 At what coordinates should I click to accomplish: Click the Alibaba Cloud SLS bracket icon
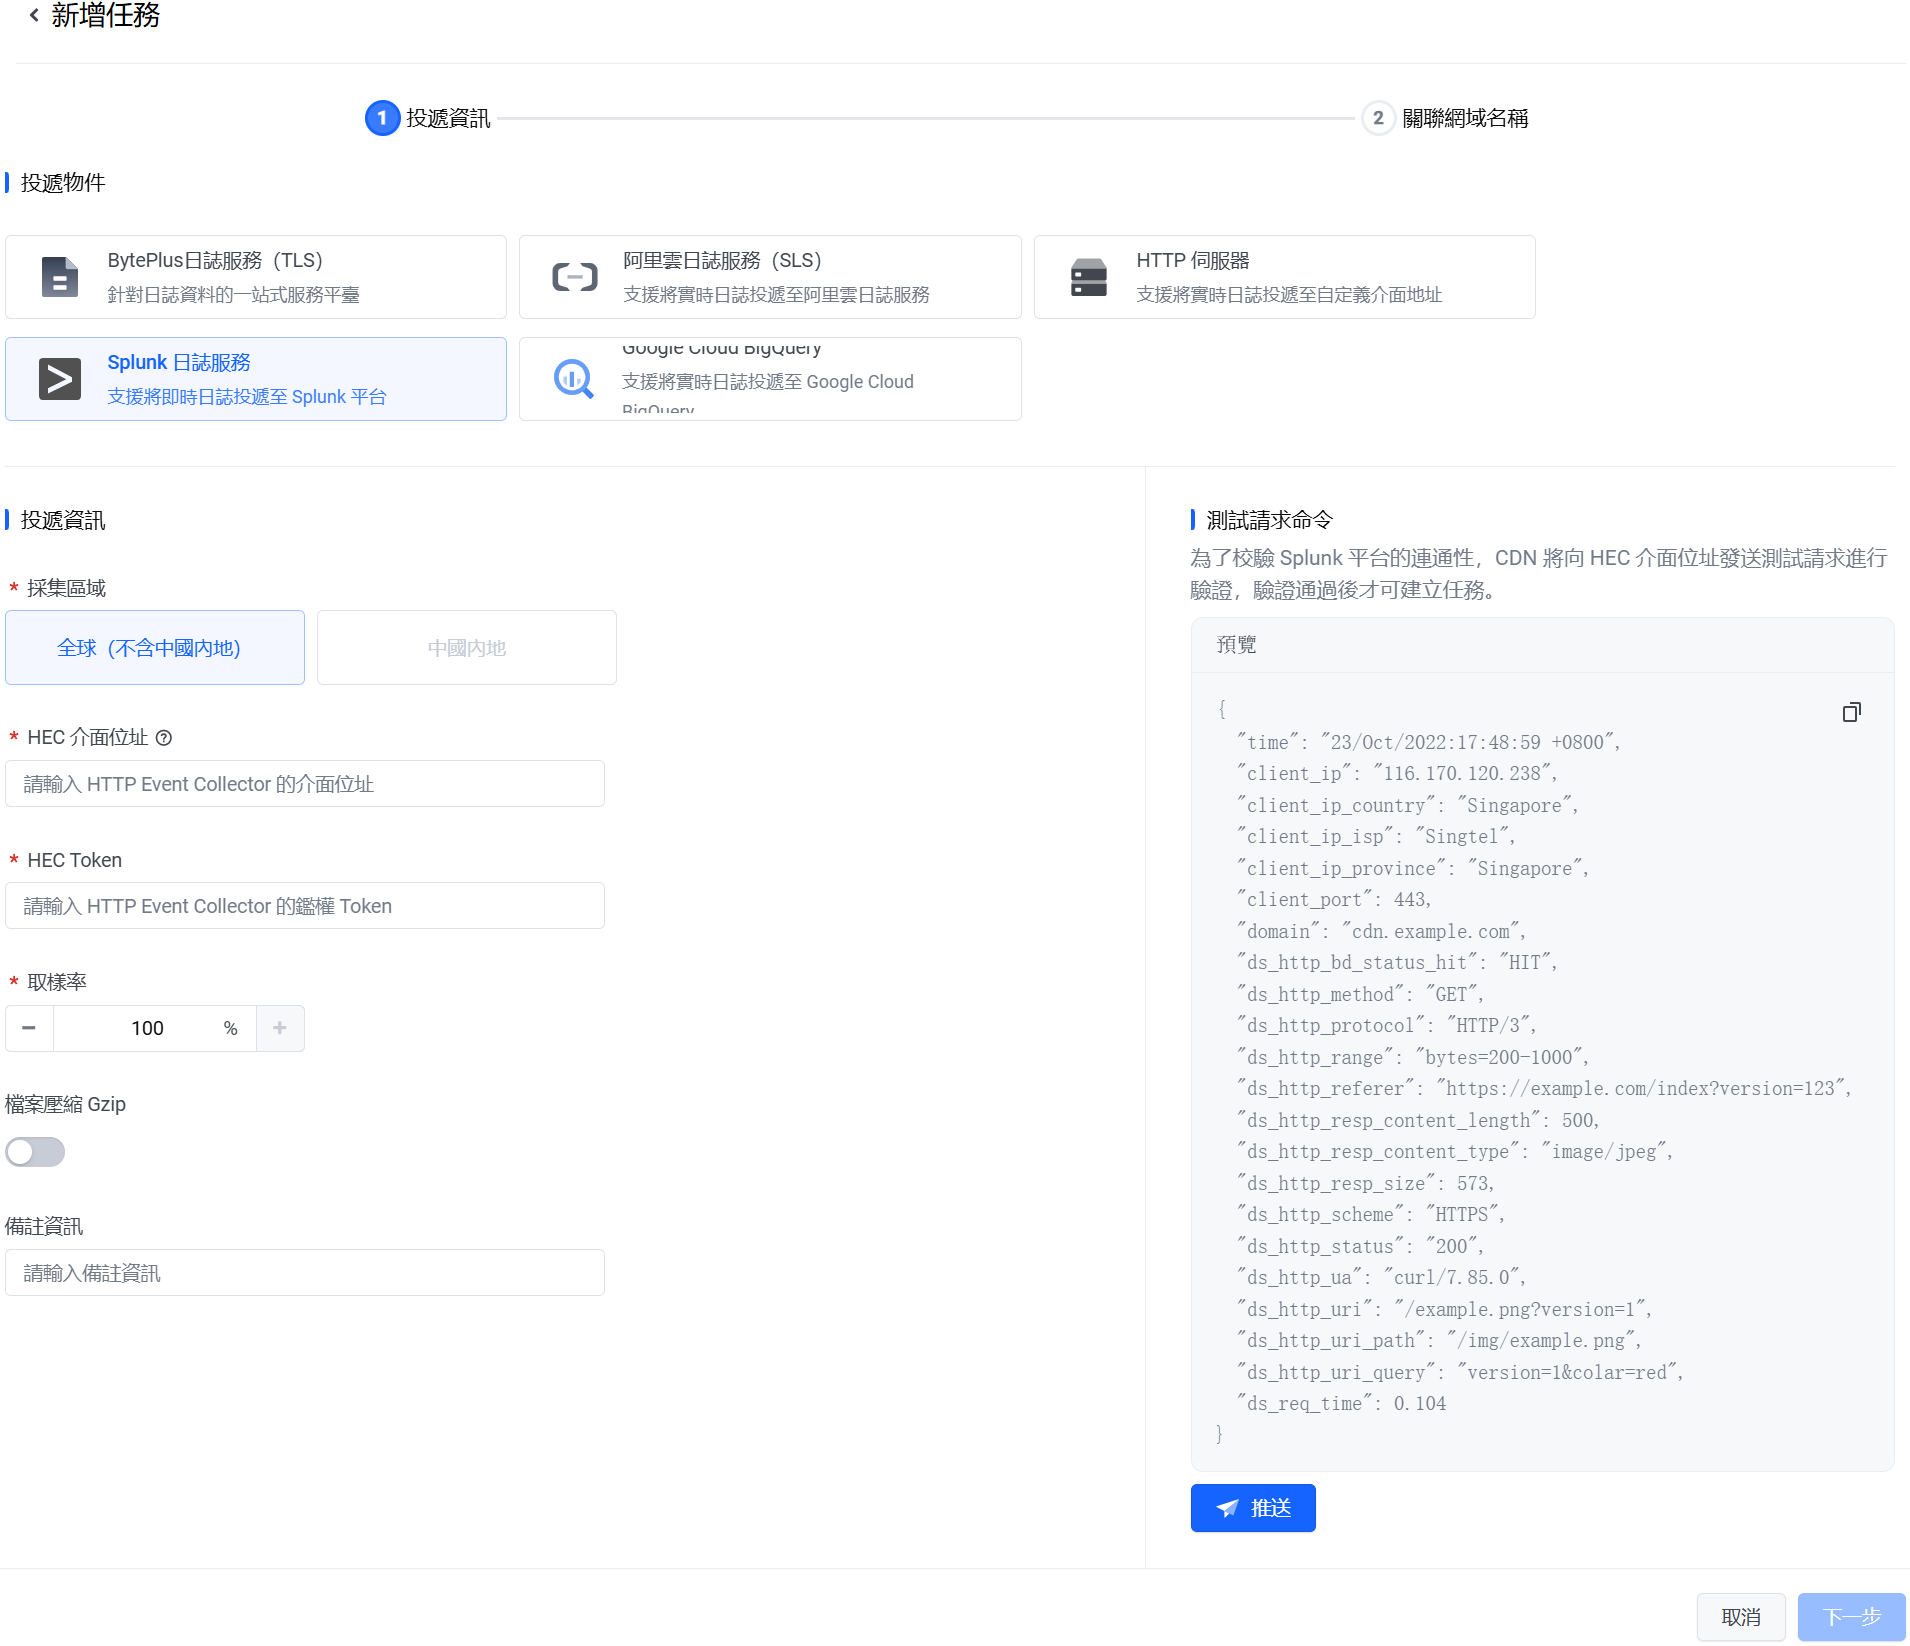(574, 277)
